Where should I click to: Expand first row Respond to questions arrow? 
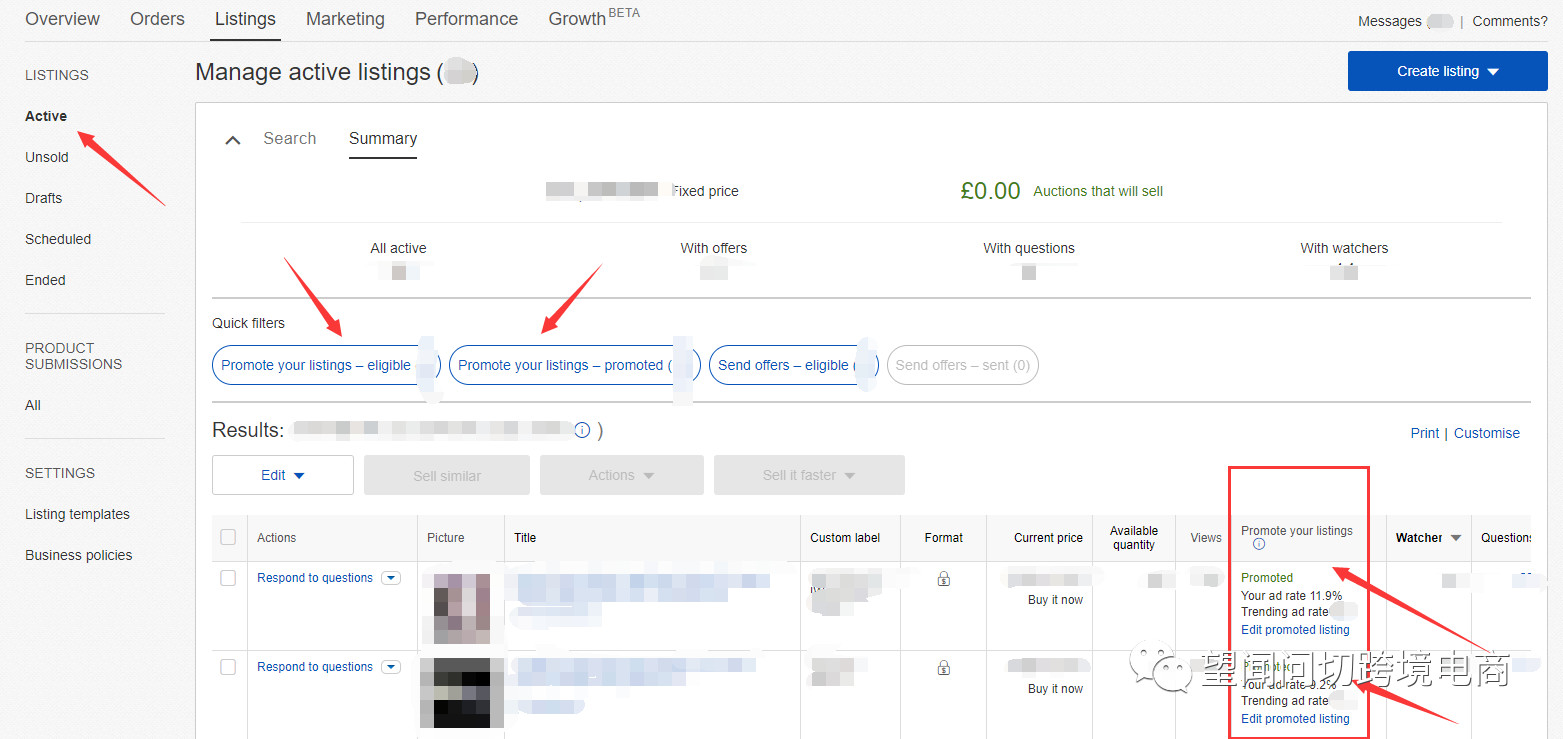[391, 578]
